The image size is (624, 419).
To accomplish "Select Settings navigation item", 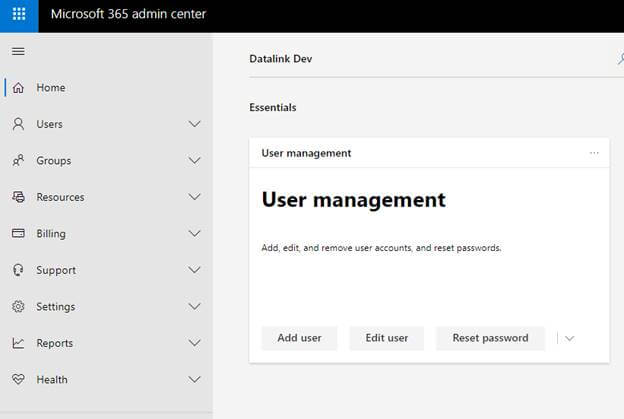I will (106, 306).
